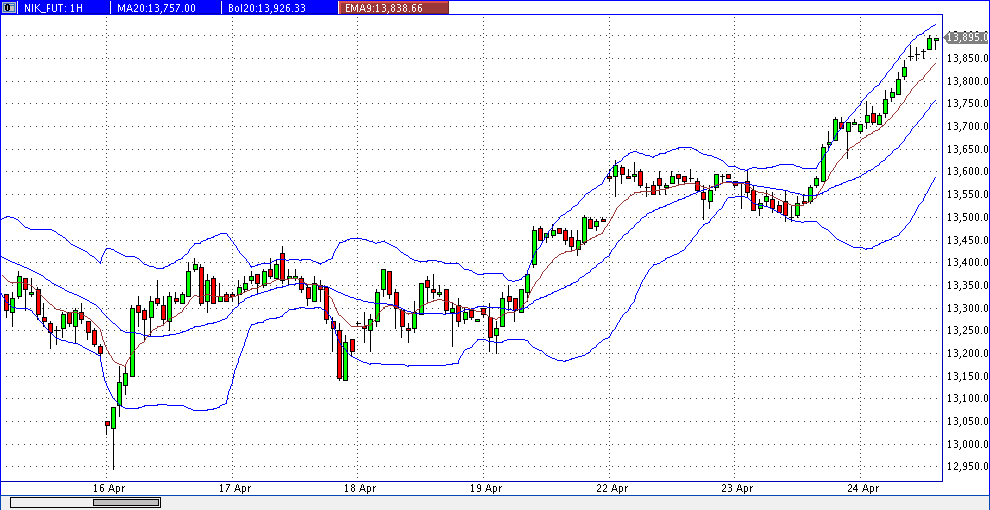Click the 13,550.0 price axis label
Screen dimensions: 990x510
coord(969,194)
